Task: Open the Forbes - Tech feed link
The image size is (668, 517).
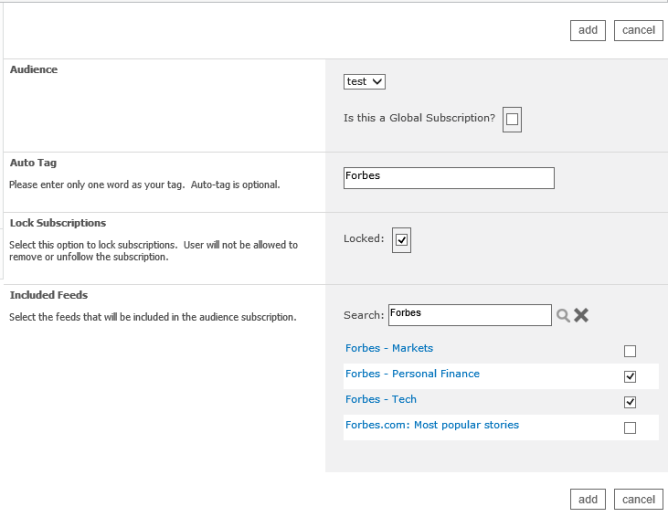Action: point(381,399)
